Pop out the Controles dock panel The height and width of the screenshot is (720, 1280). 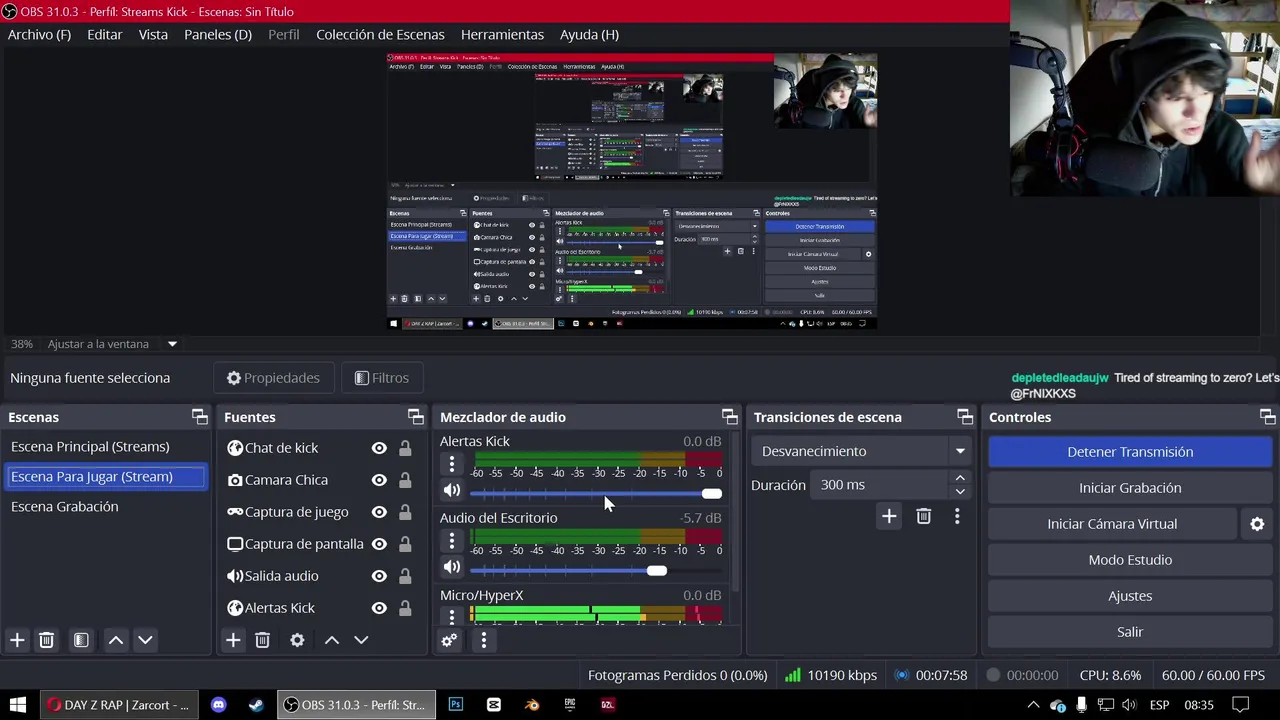pyautogui.click(x=1268, y=417)
